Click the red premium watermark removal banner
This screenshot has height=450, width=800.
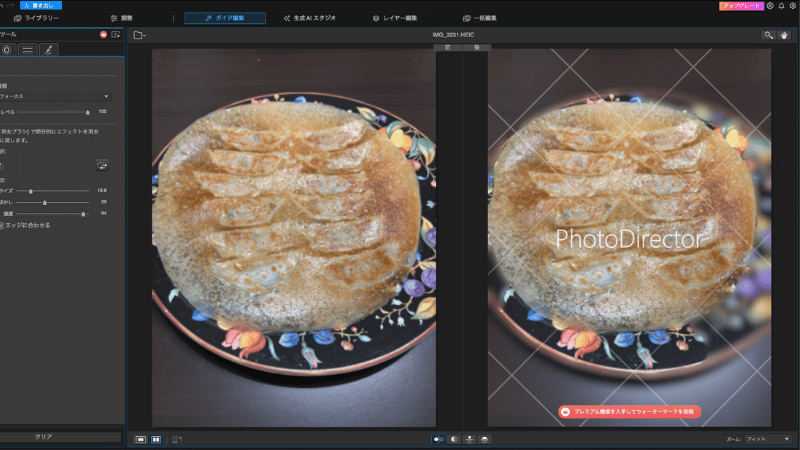click(630, 412)
